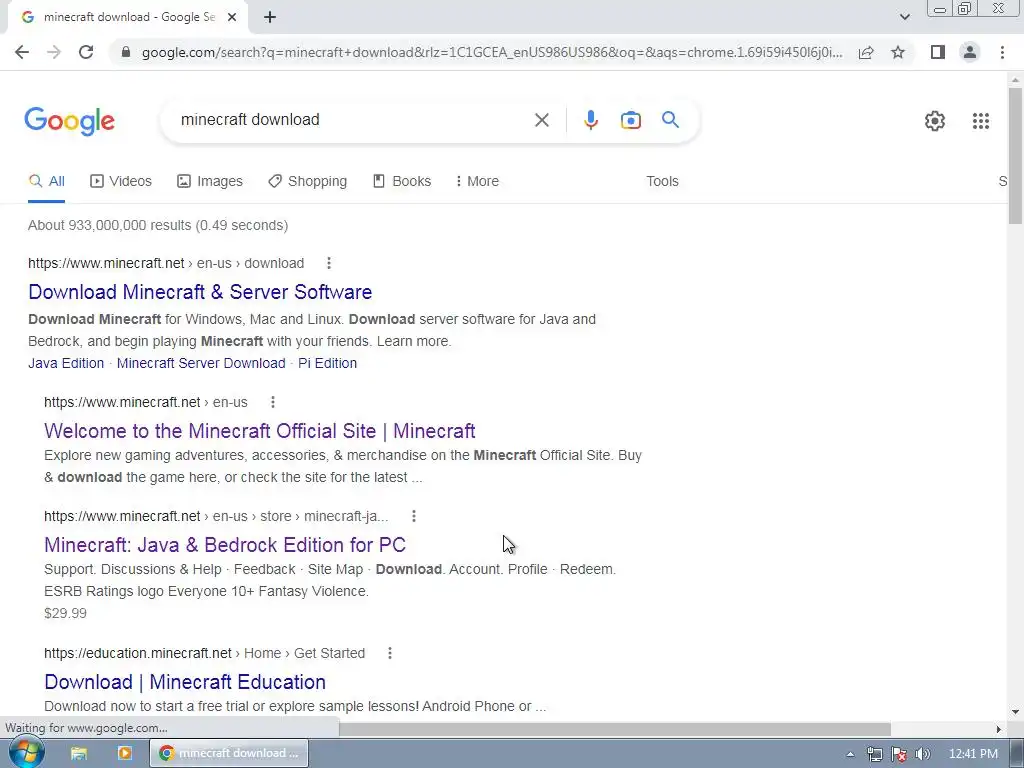Go back to the previous page
This screenshot has height=768, width=1024.
tap(22, 52)
